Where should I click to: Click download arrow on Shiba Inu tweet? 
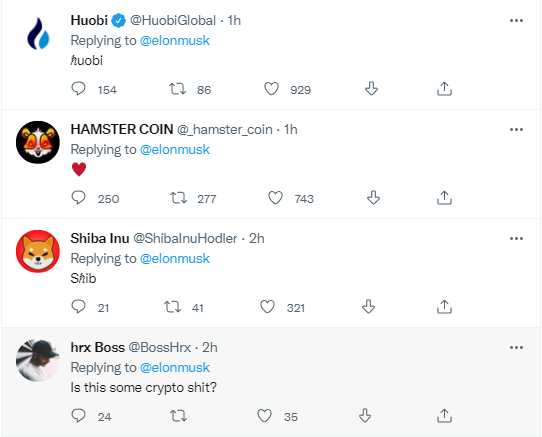tap(368, 307)
